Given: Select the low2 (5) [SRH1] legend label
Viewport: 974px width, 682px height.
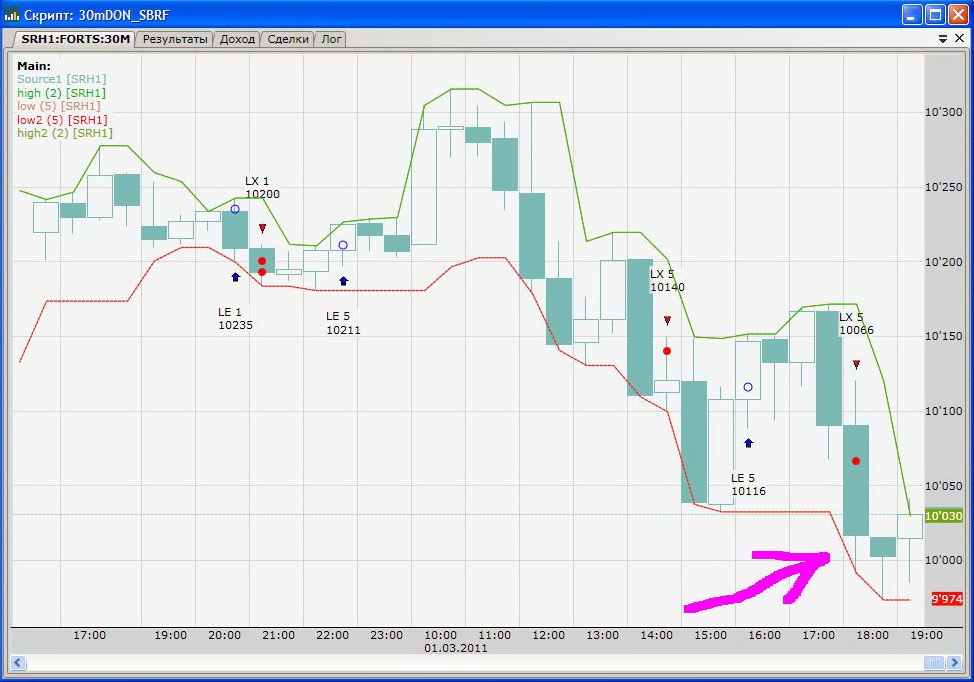Looking at the screenshot, I should (x=62, y=119).
